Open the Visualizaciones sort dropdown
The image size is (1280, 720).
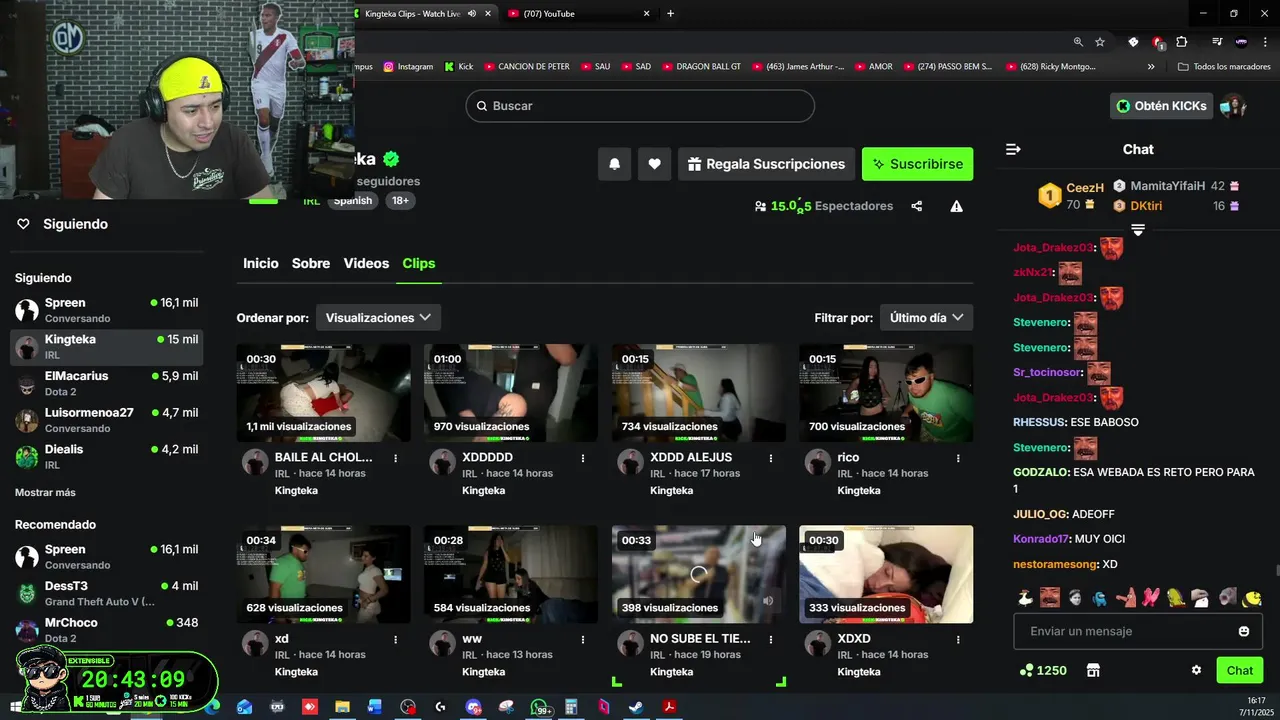pyautogui.click(x=378, y=318)
